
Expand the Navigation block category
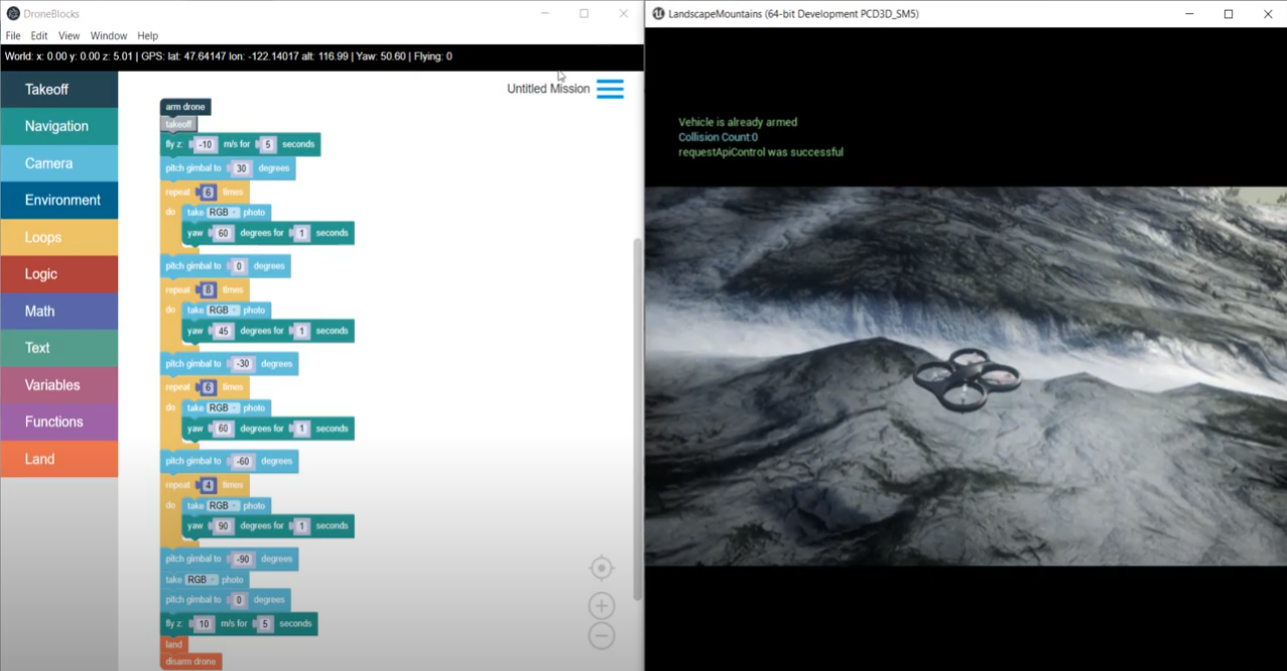(58, 126)
